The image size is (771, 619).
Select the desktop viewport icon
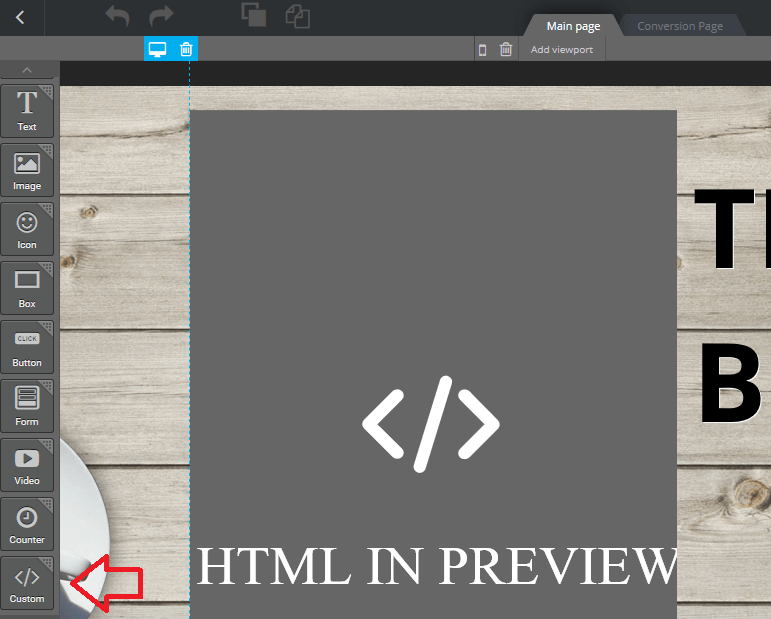157,49
